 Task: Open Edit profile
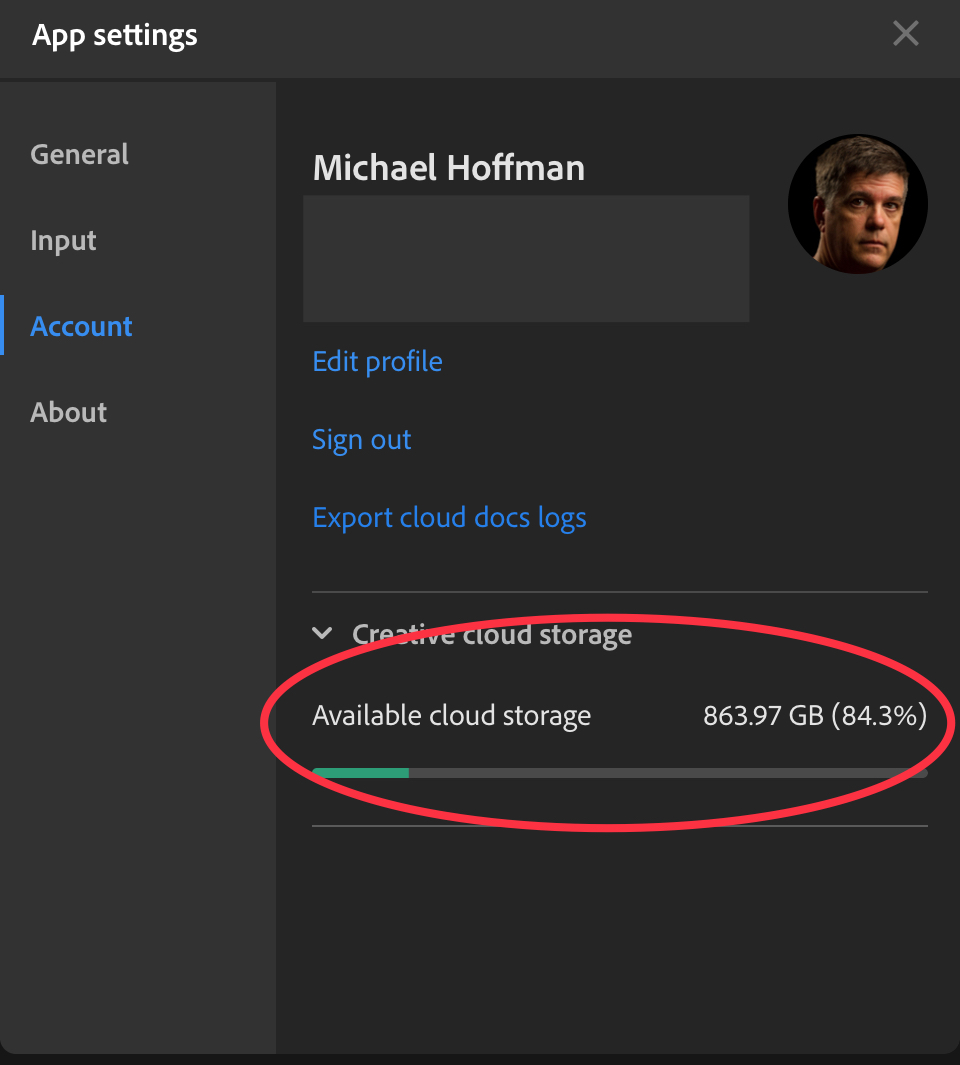377,361
